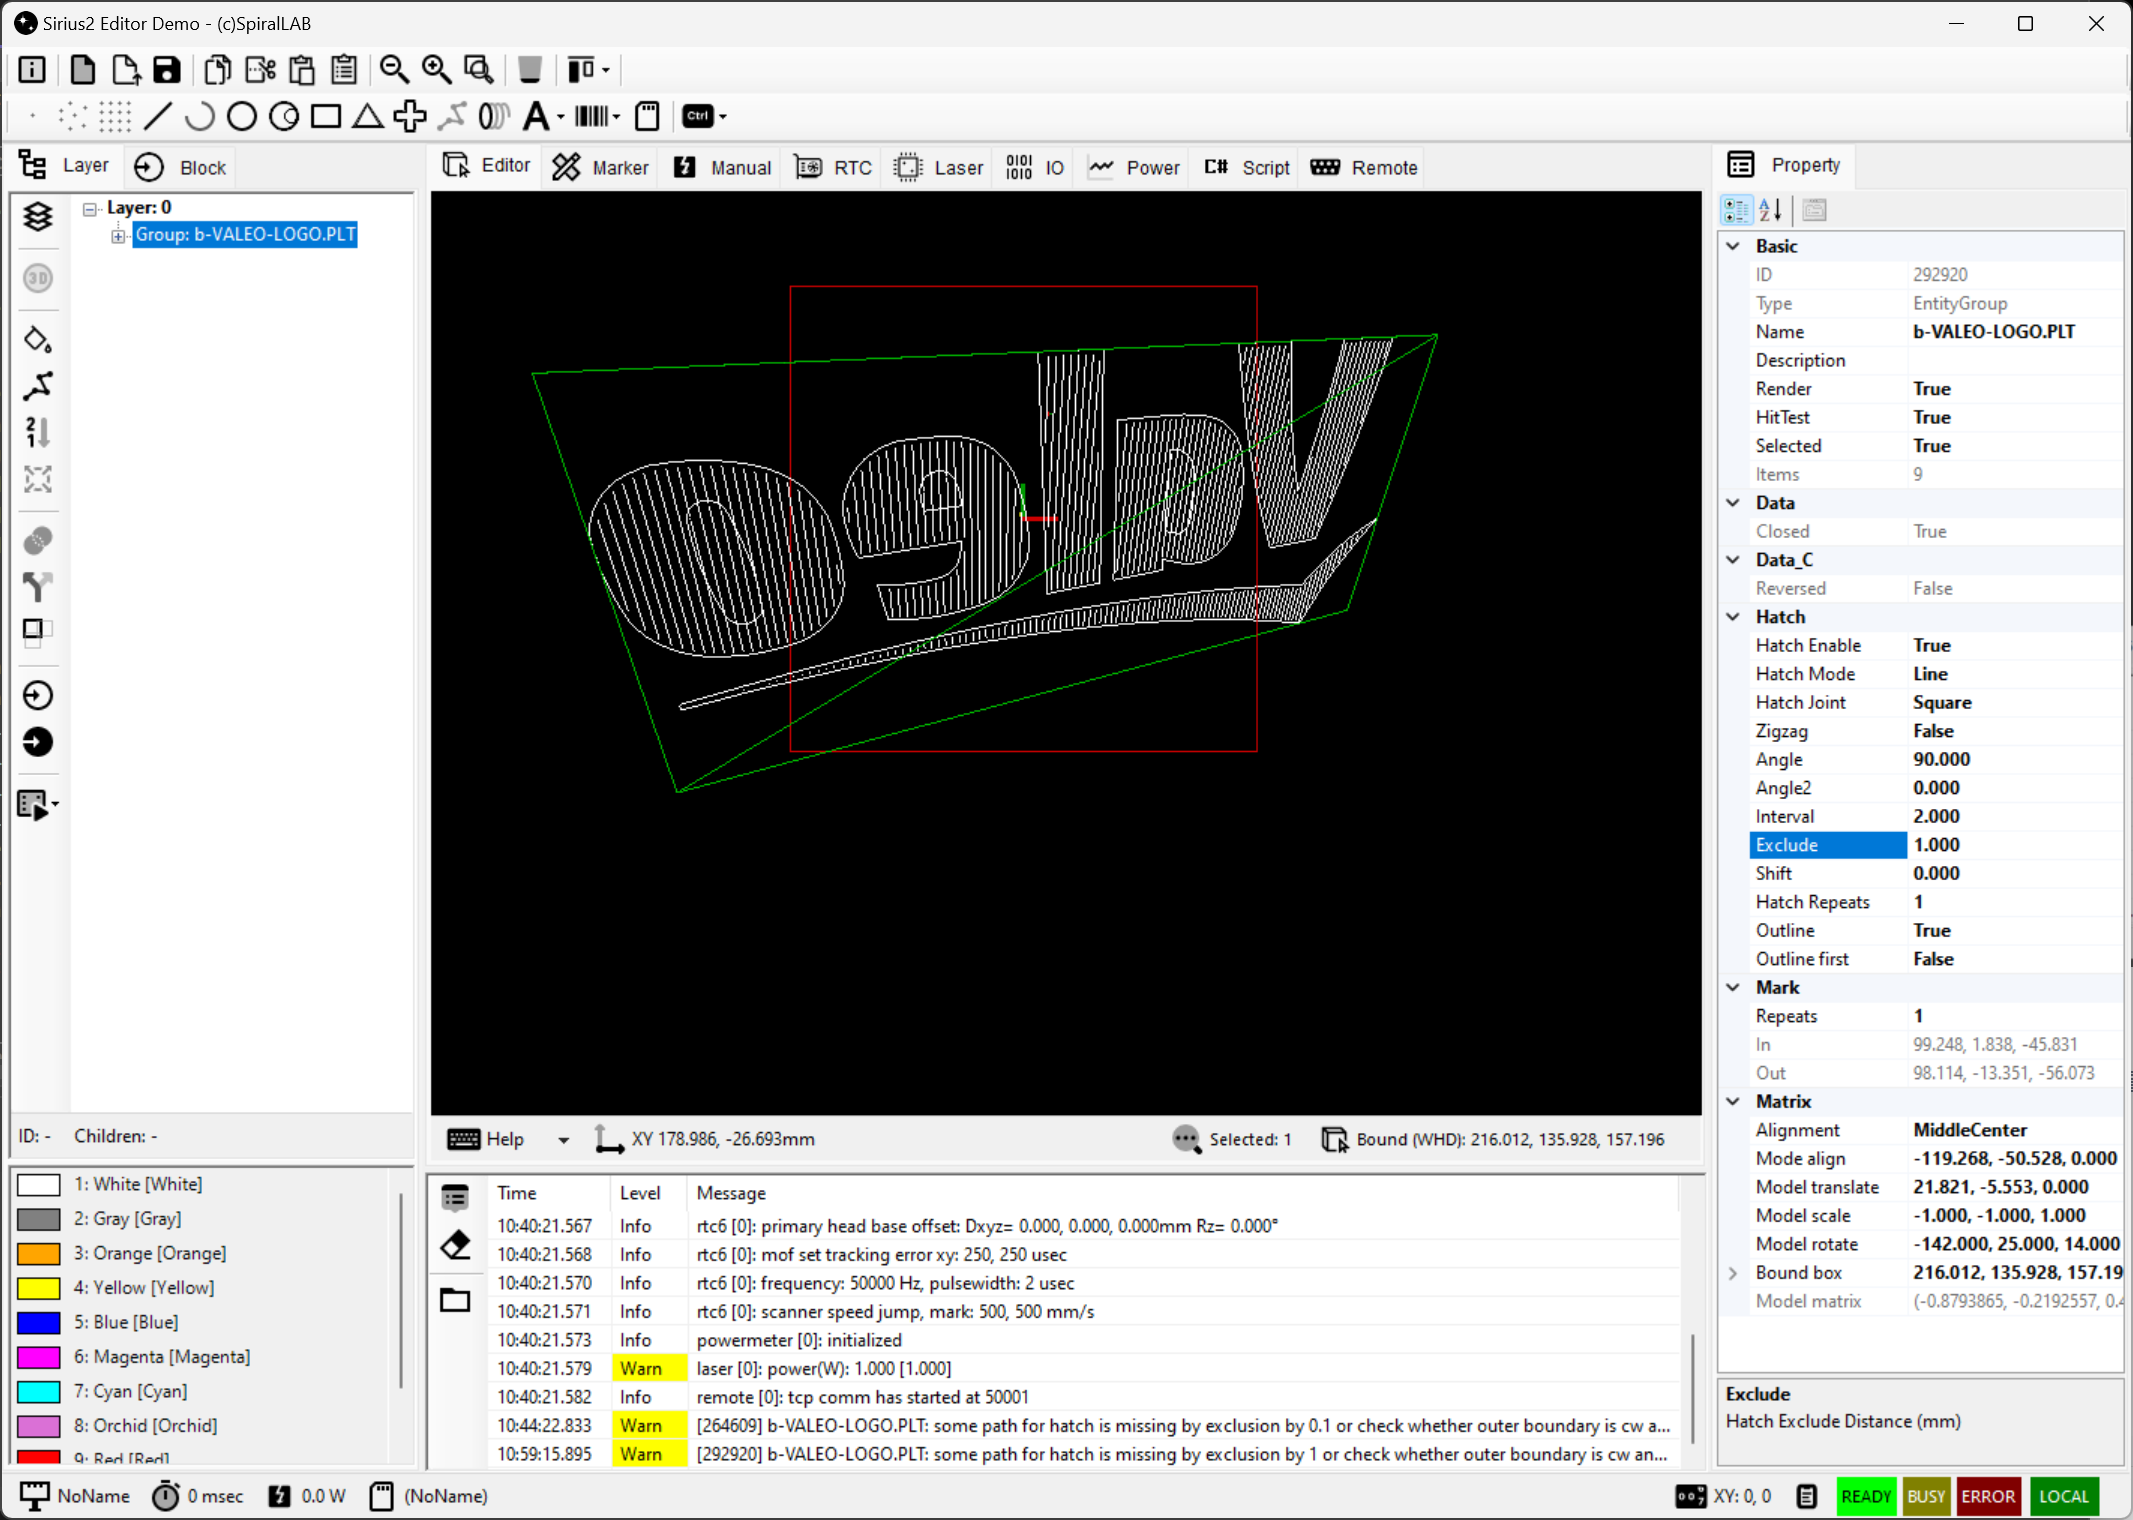Open the Remote tab

1364,167
